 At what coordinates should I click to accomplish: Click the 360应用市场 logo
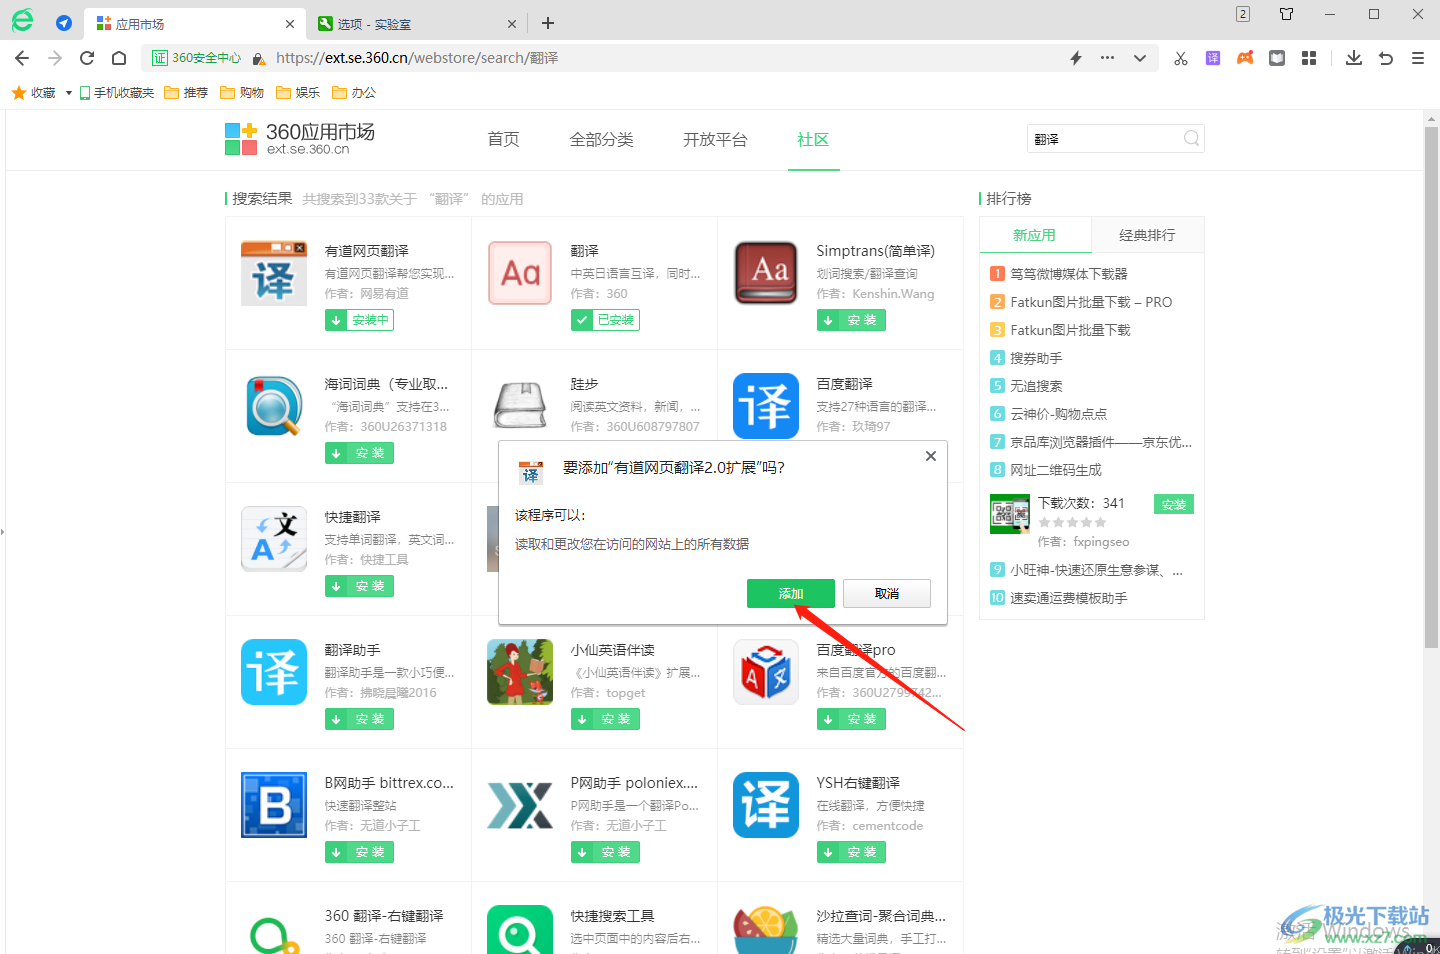point(300,139)
